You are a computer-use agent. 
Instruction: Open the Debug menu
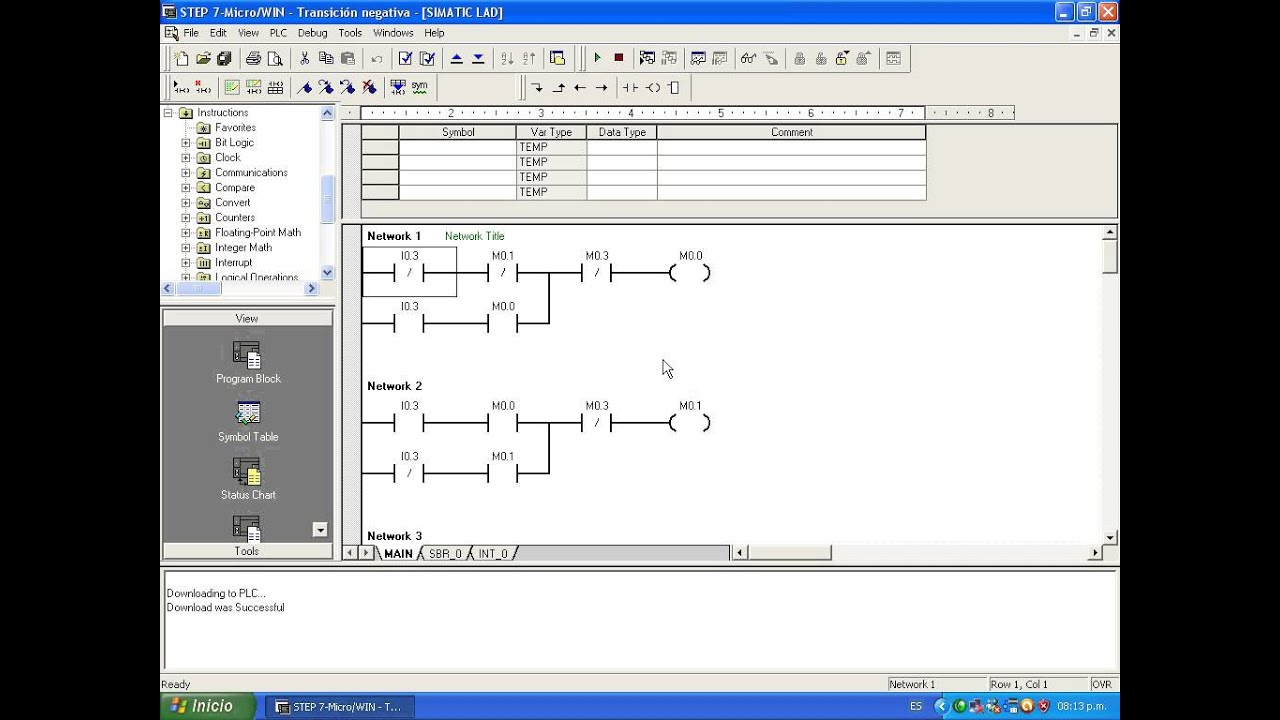(x=312, y=33)
